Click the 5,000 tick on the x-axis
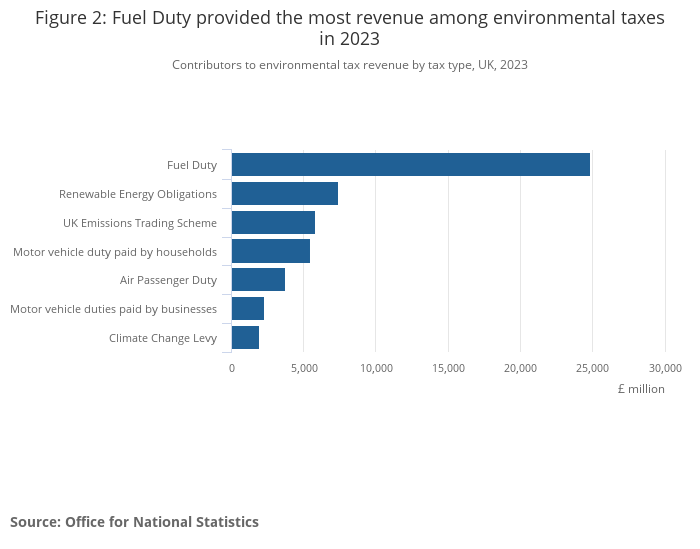 point(304,368)
